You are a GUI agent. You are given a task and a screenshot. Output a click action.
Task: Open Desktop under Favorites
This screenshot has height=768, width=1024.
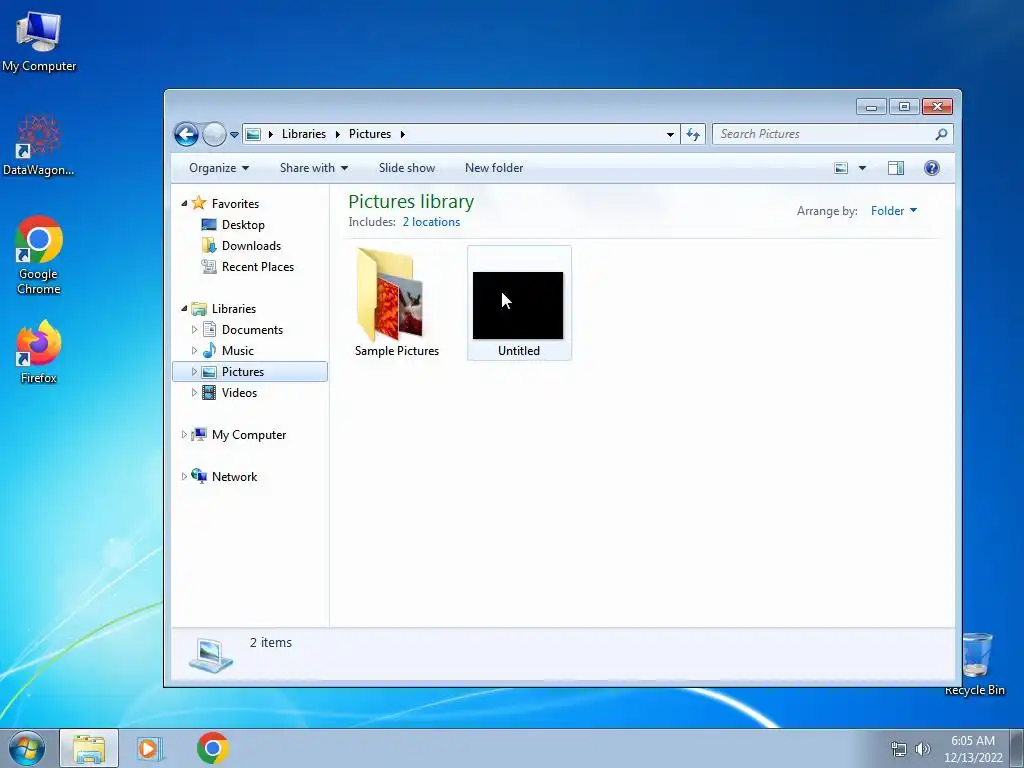pos(243,225)
